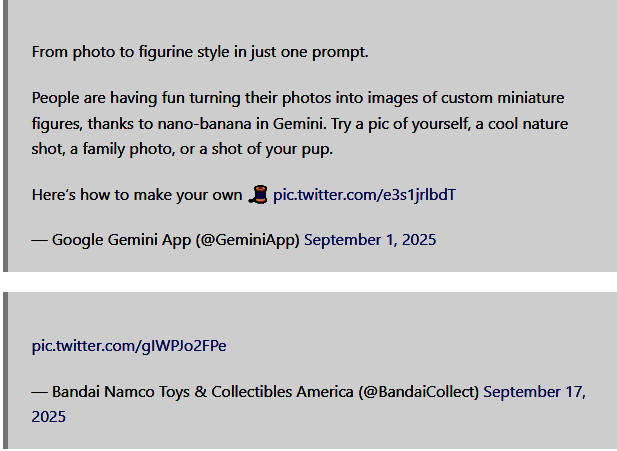This screenshot has height=451, width=617.
Task: Click the left border of the Bandai quote
Action: (x=6, y=370)
